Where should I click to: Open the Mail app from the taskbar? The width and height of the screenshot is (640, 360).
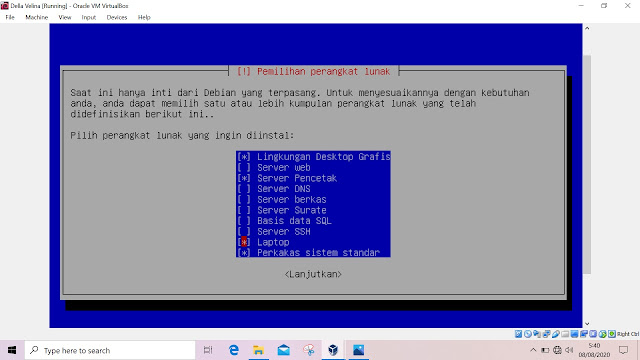[284, 350]
